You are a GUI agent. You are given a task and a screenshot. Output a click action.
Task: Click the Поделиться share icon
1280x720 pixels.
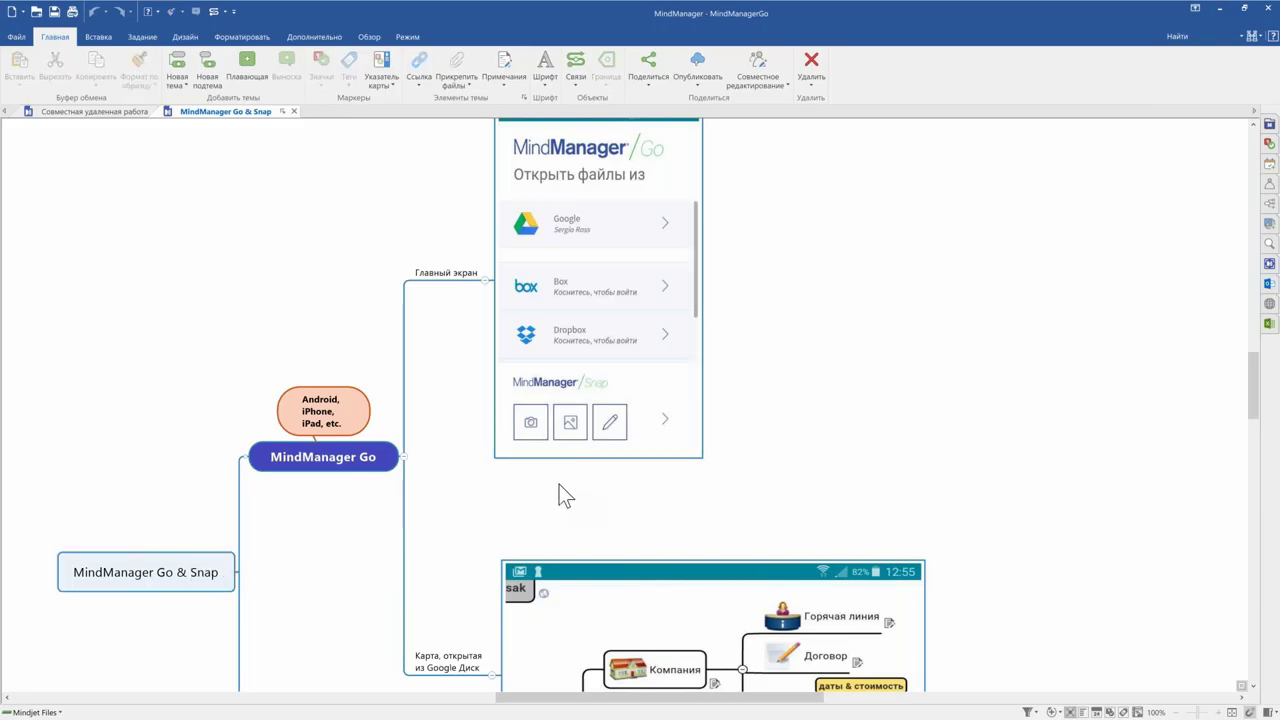click(x=648, y=60)
